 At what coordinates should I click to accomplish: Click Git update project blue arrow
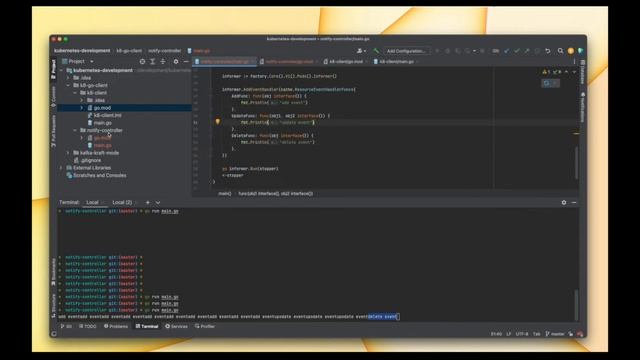point(507,51)
